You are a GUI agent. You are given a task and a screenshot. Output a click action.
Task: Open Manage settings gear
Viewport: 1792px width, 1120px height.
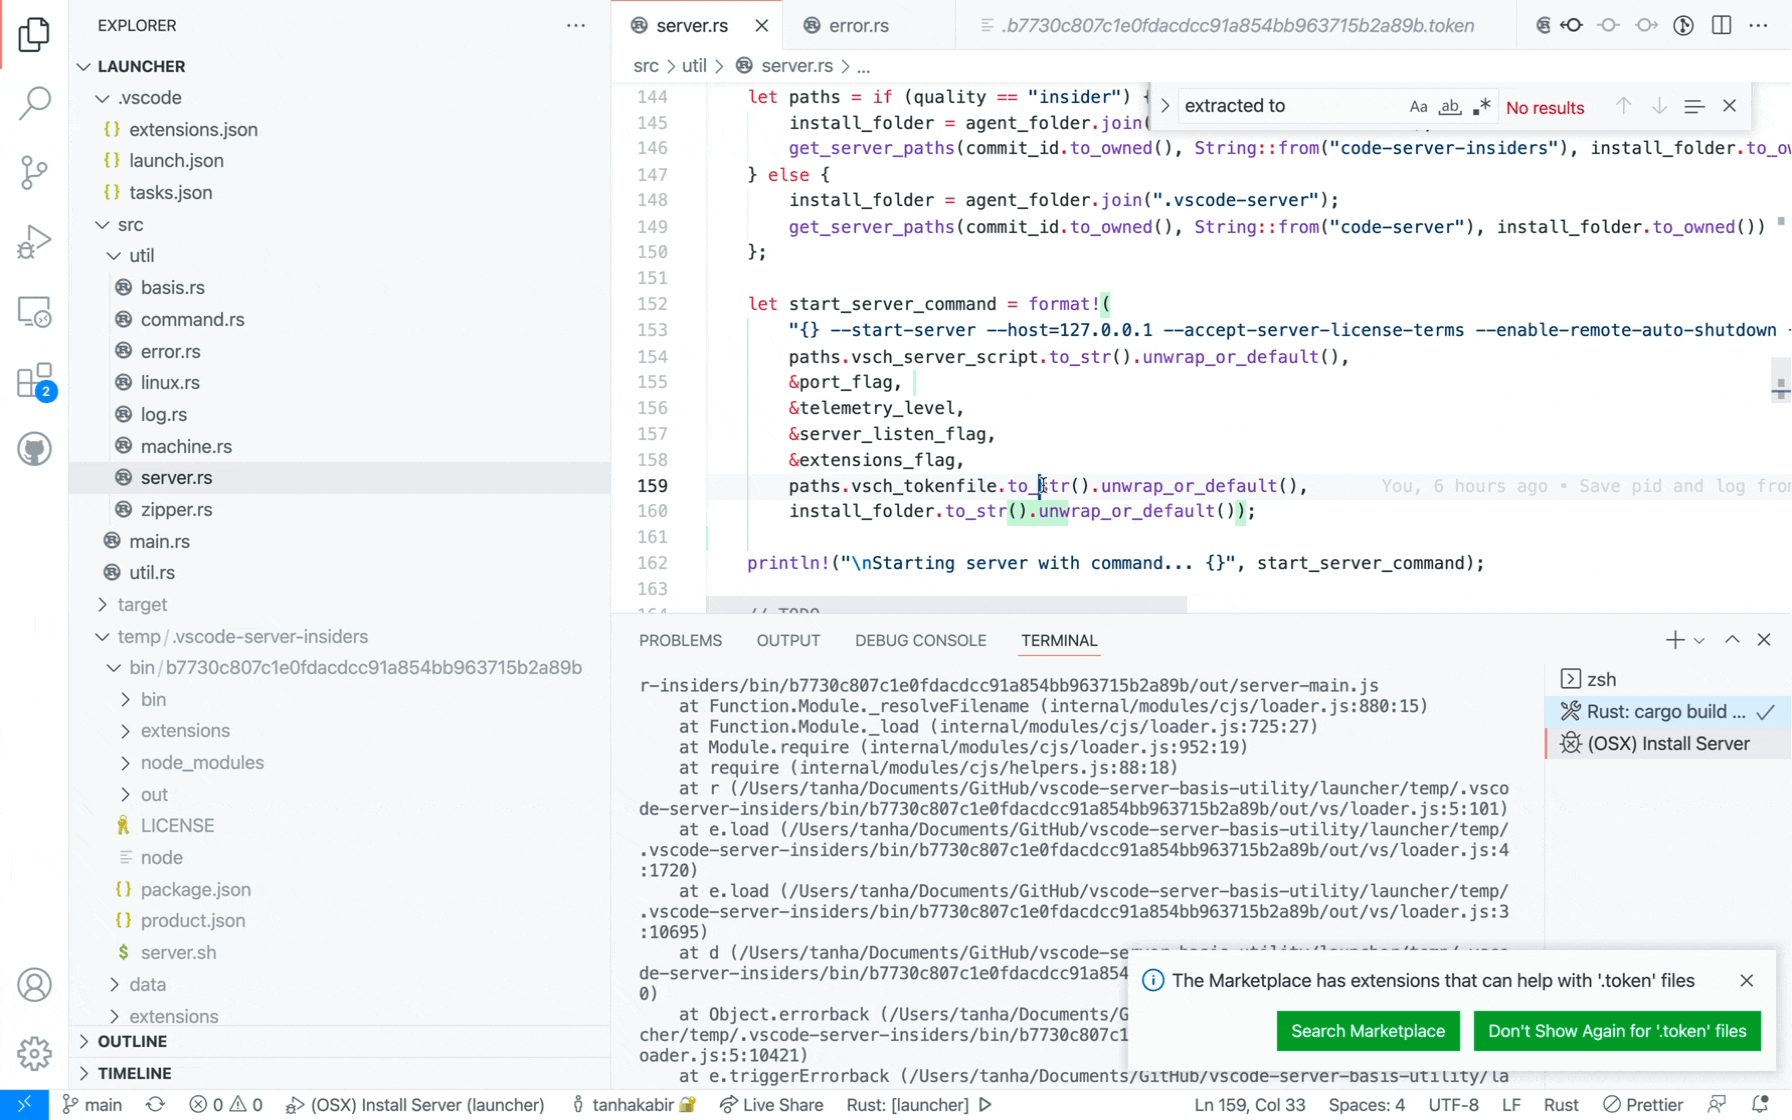(34, 1053)
